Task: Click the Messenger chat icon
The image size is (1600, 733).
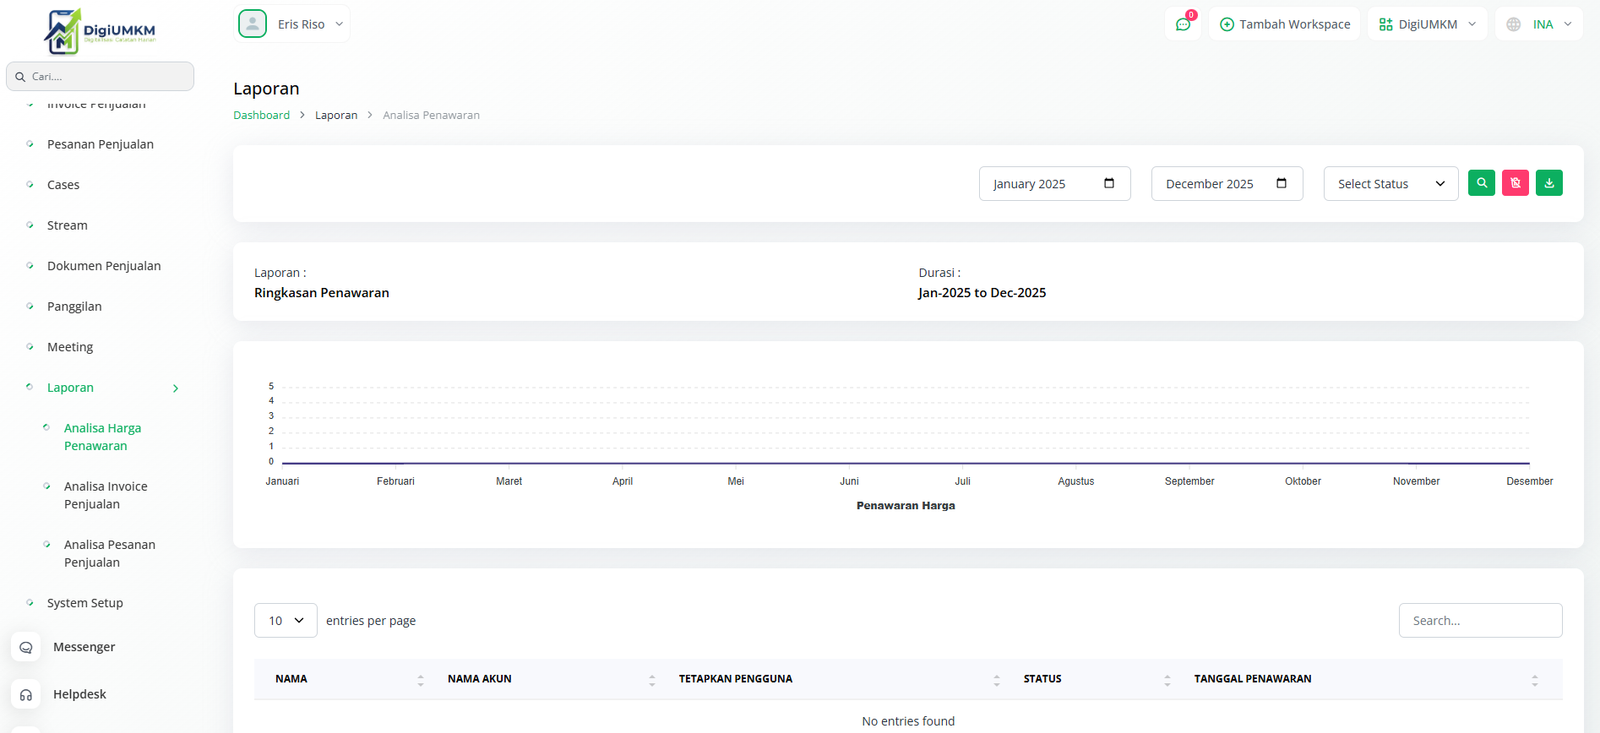Action: point(26,647)
